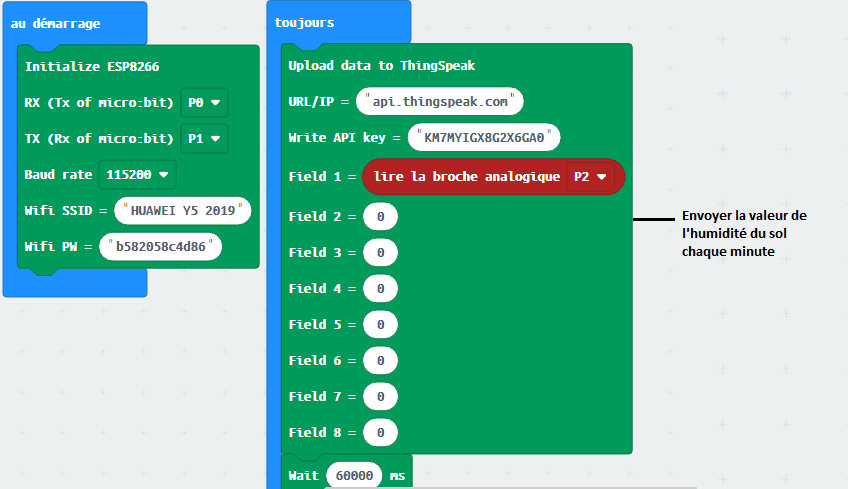Open the RX pin P0 dropdown
The image size is (848, 489).
[204, 103]
